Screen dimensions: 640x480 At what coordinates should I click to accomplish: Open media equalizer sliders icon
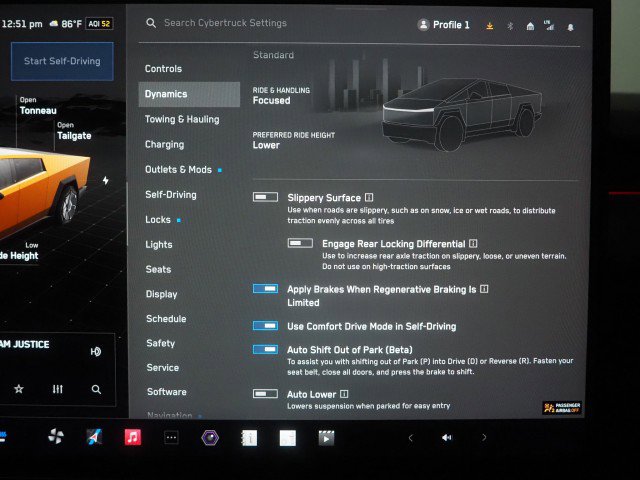(58, 389)
